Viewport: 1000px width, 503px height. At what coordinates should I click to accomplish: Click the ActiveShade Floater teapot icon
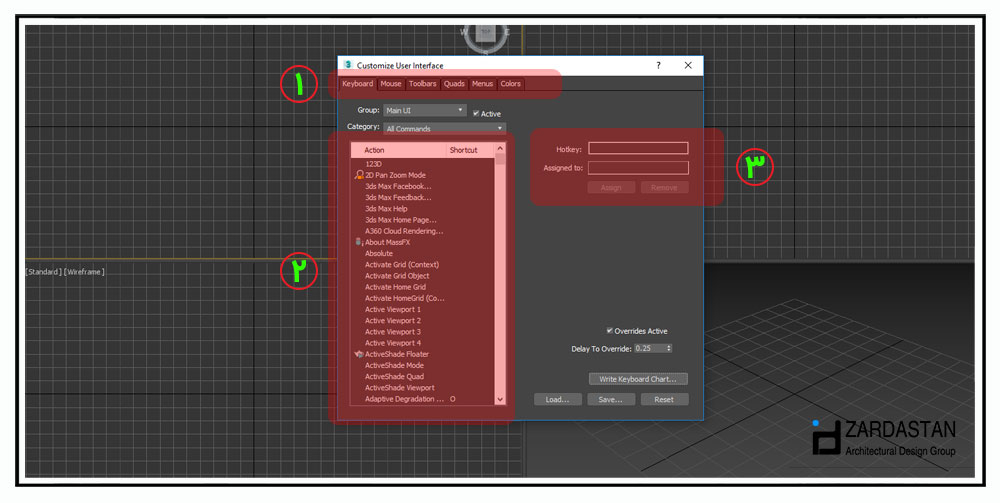tap(359, 354)
